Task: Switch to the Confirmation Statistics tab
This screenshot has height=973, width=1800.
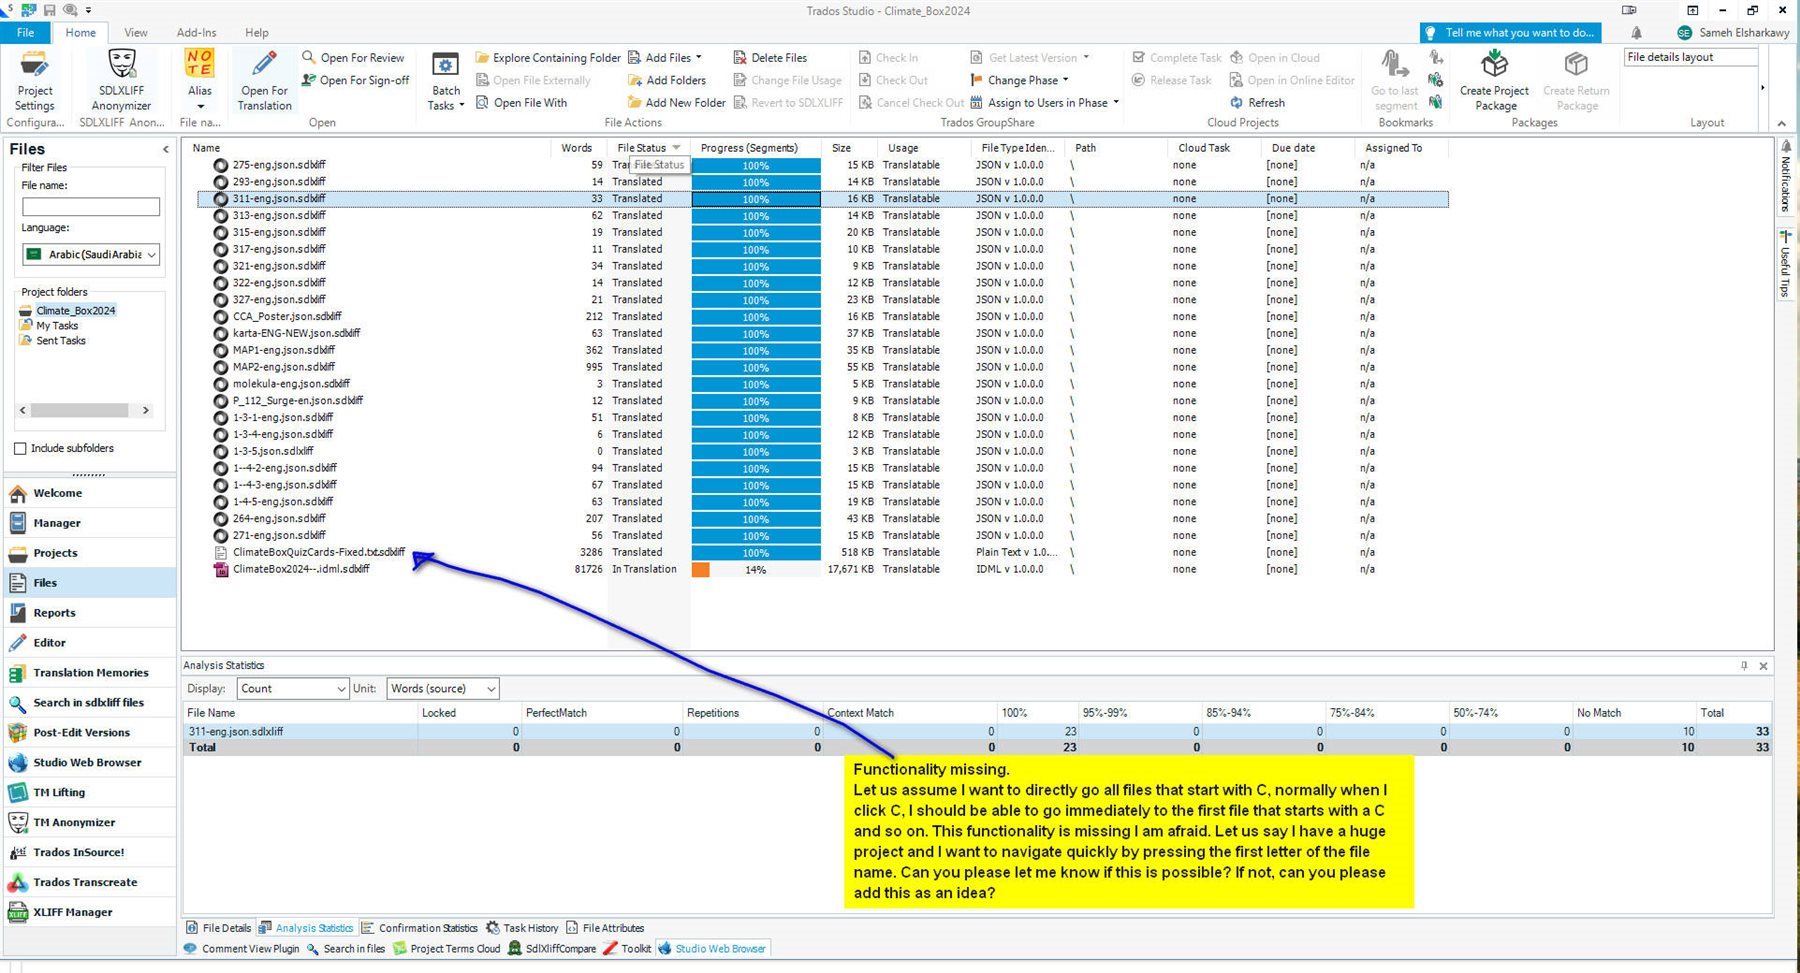Action: [419, 928]
